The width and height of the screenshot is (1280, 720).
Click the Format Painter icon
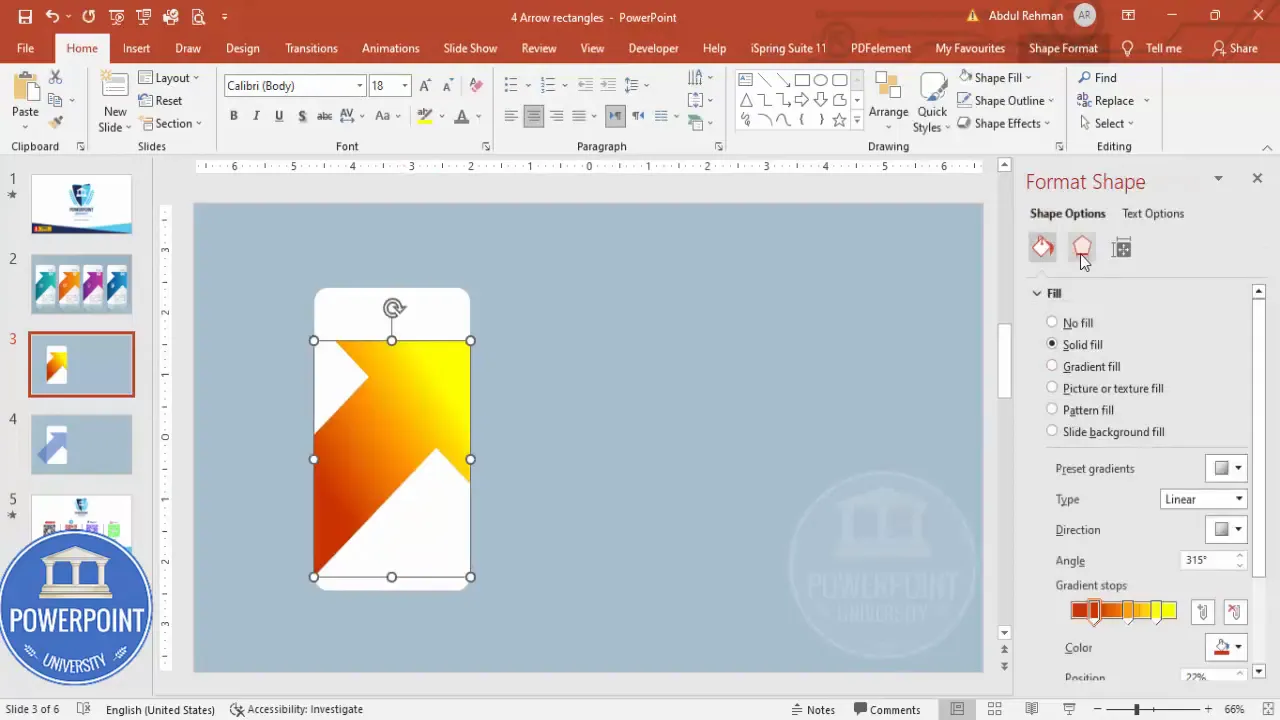click(56, 122)
